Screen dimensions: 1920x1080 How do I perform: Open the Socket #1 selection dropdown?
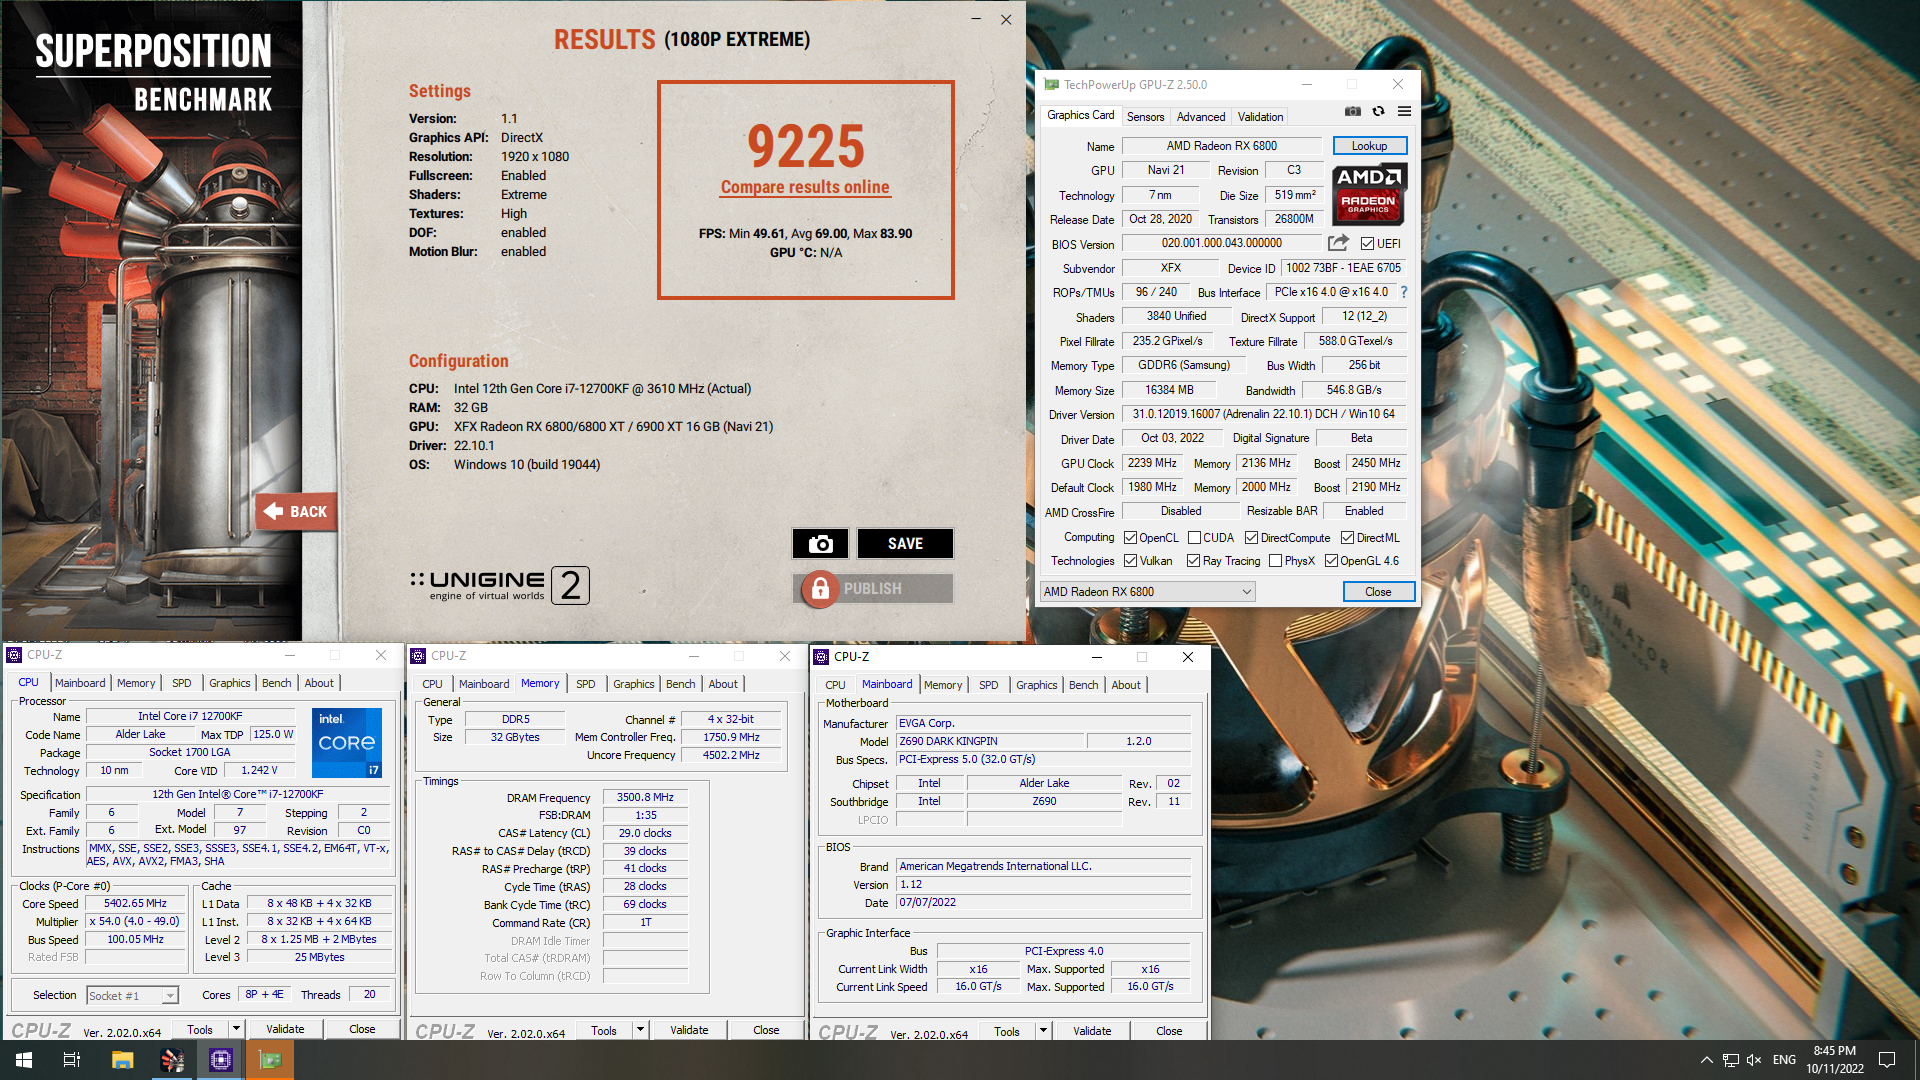pyautogui.click(x=132, y=995)
